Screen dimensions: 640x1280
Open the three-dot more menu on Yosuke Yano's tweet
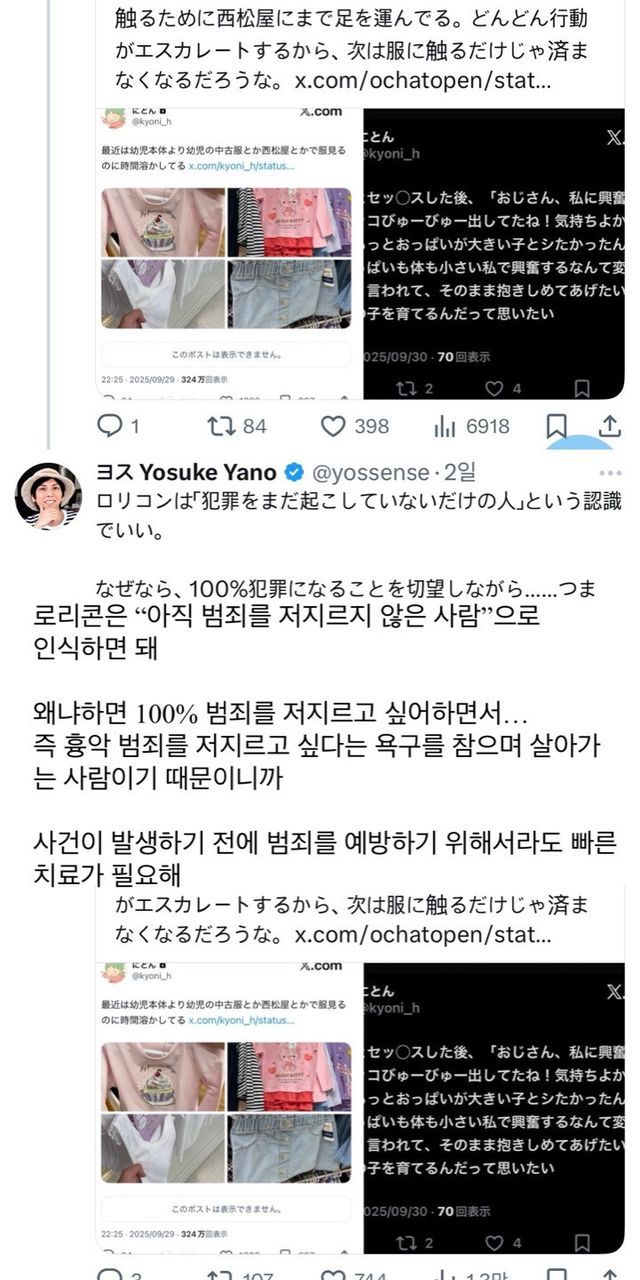610,472
